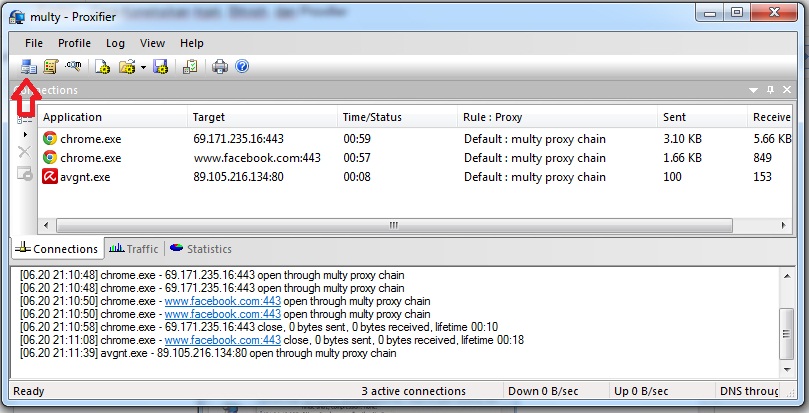Click target cell 89.105.216.134:80
This screenshot has width=809, height=413.
[x=238, y=177]
